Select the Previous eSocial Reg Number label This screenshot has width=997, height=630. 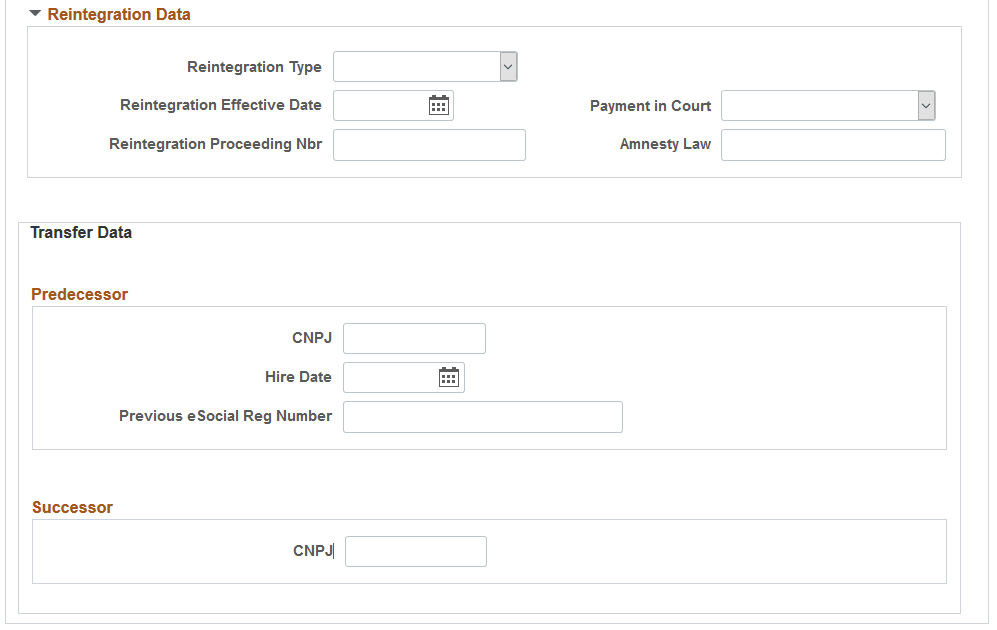point(226,416)
